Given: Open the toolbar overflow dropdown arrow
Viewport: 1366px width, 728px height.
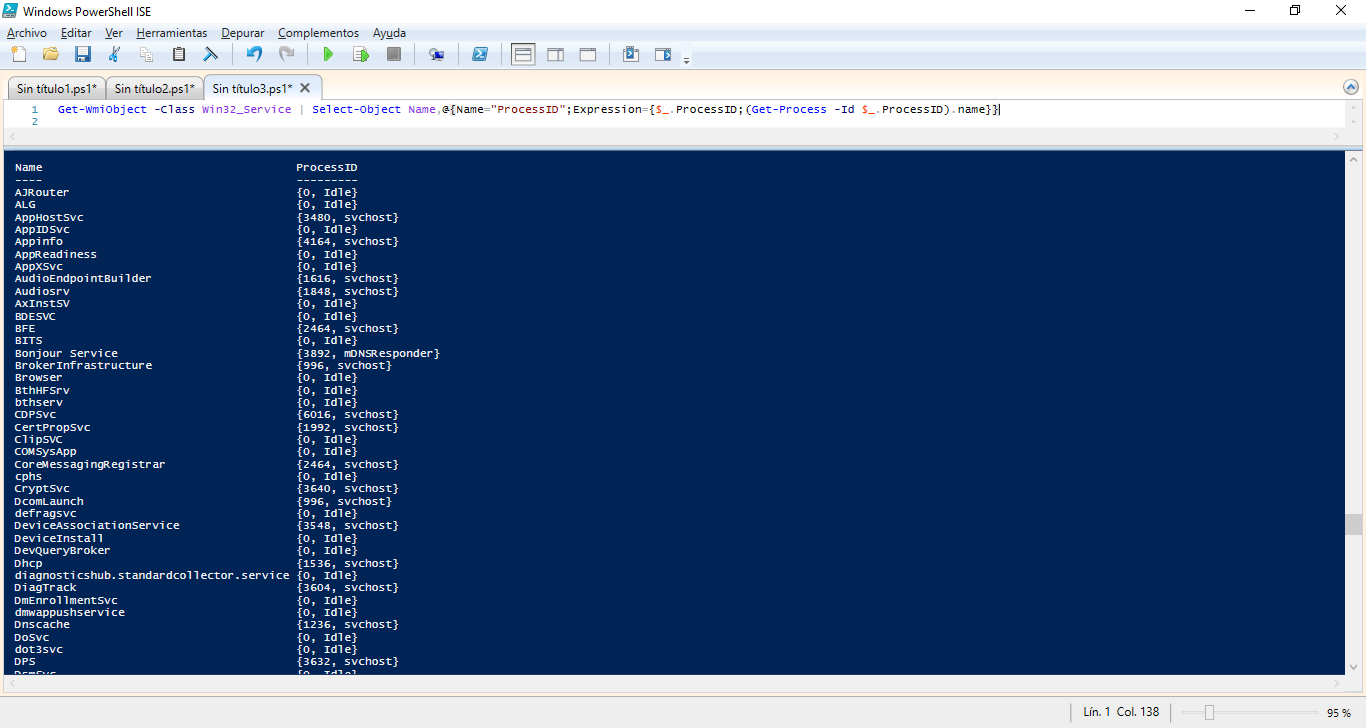Looking at the screenshot, I should (x=686, y=58).
